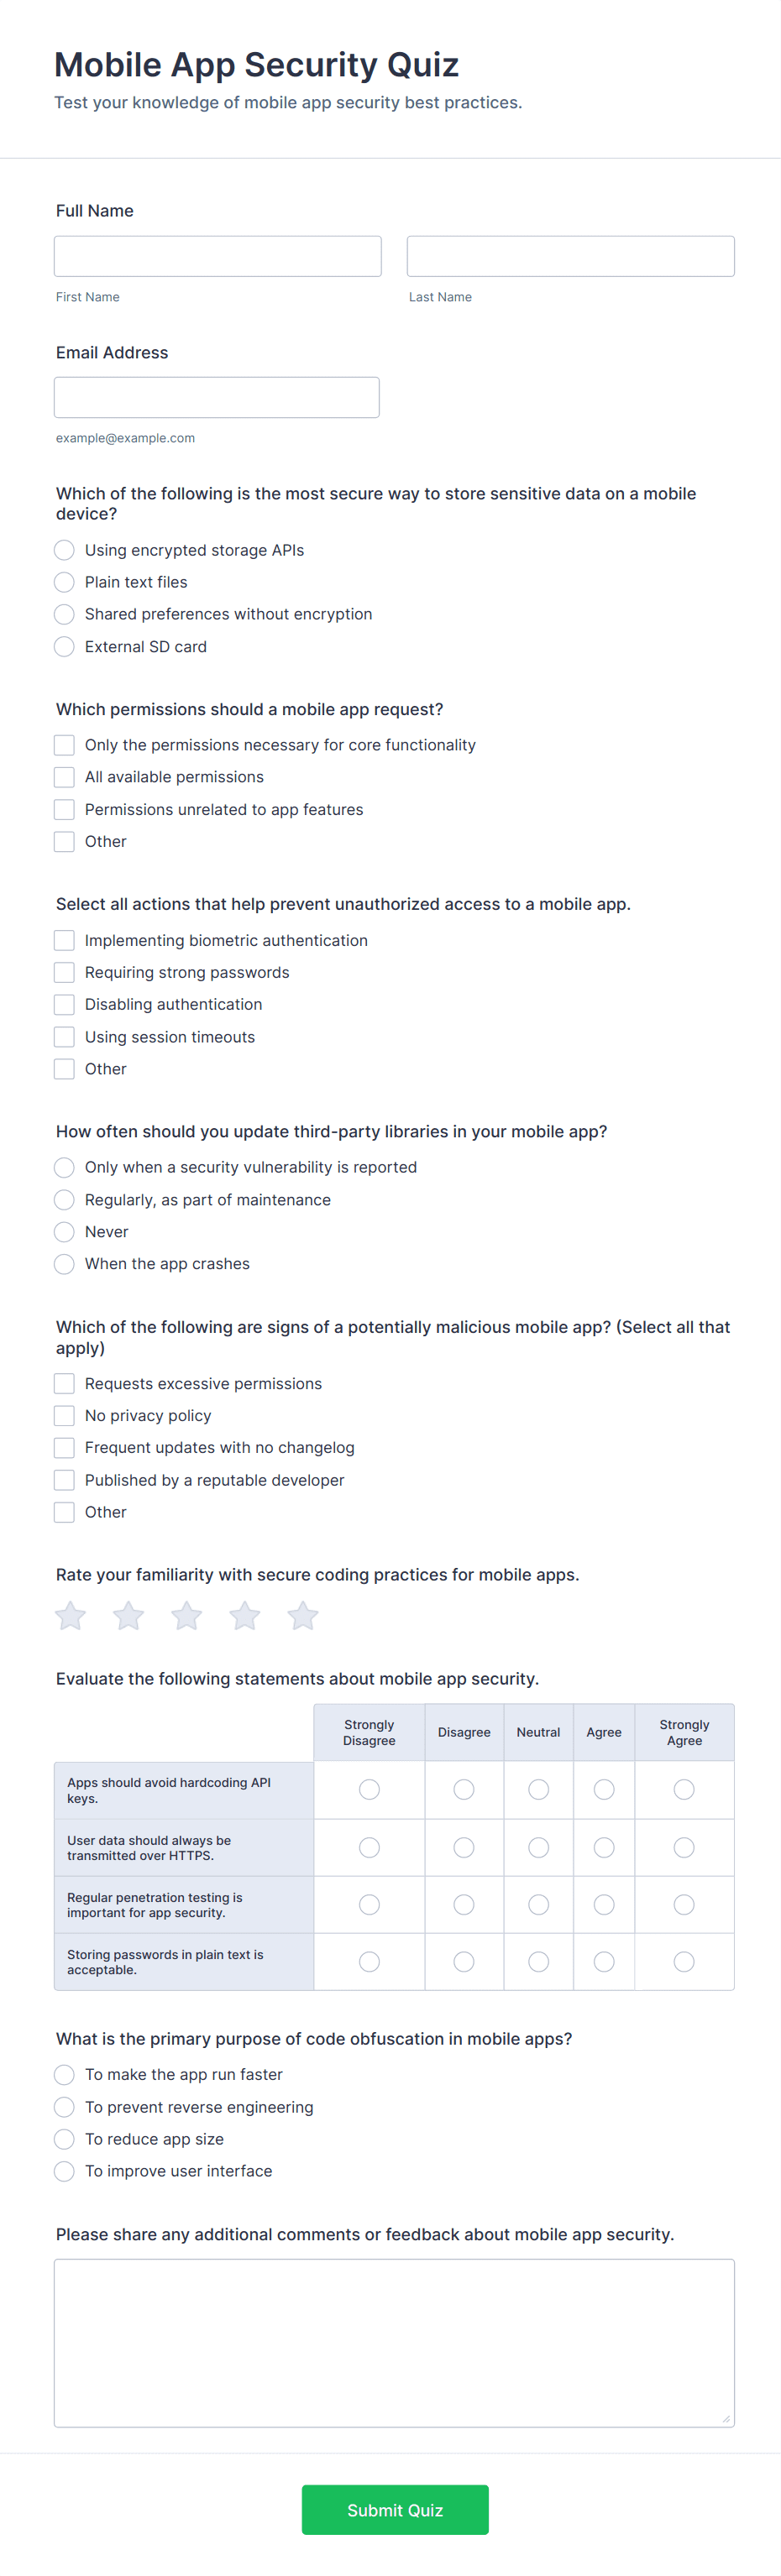Focus the First Name field
Image resolution: width=781 pixels, height=2576 pixels.
click(x=218, y=256)
